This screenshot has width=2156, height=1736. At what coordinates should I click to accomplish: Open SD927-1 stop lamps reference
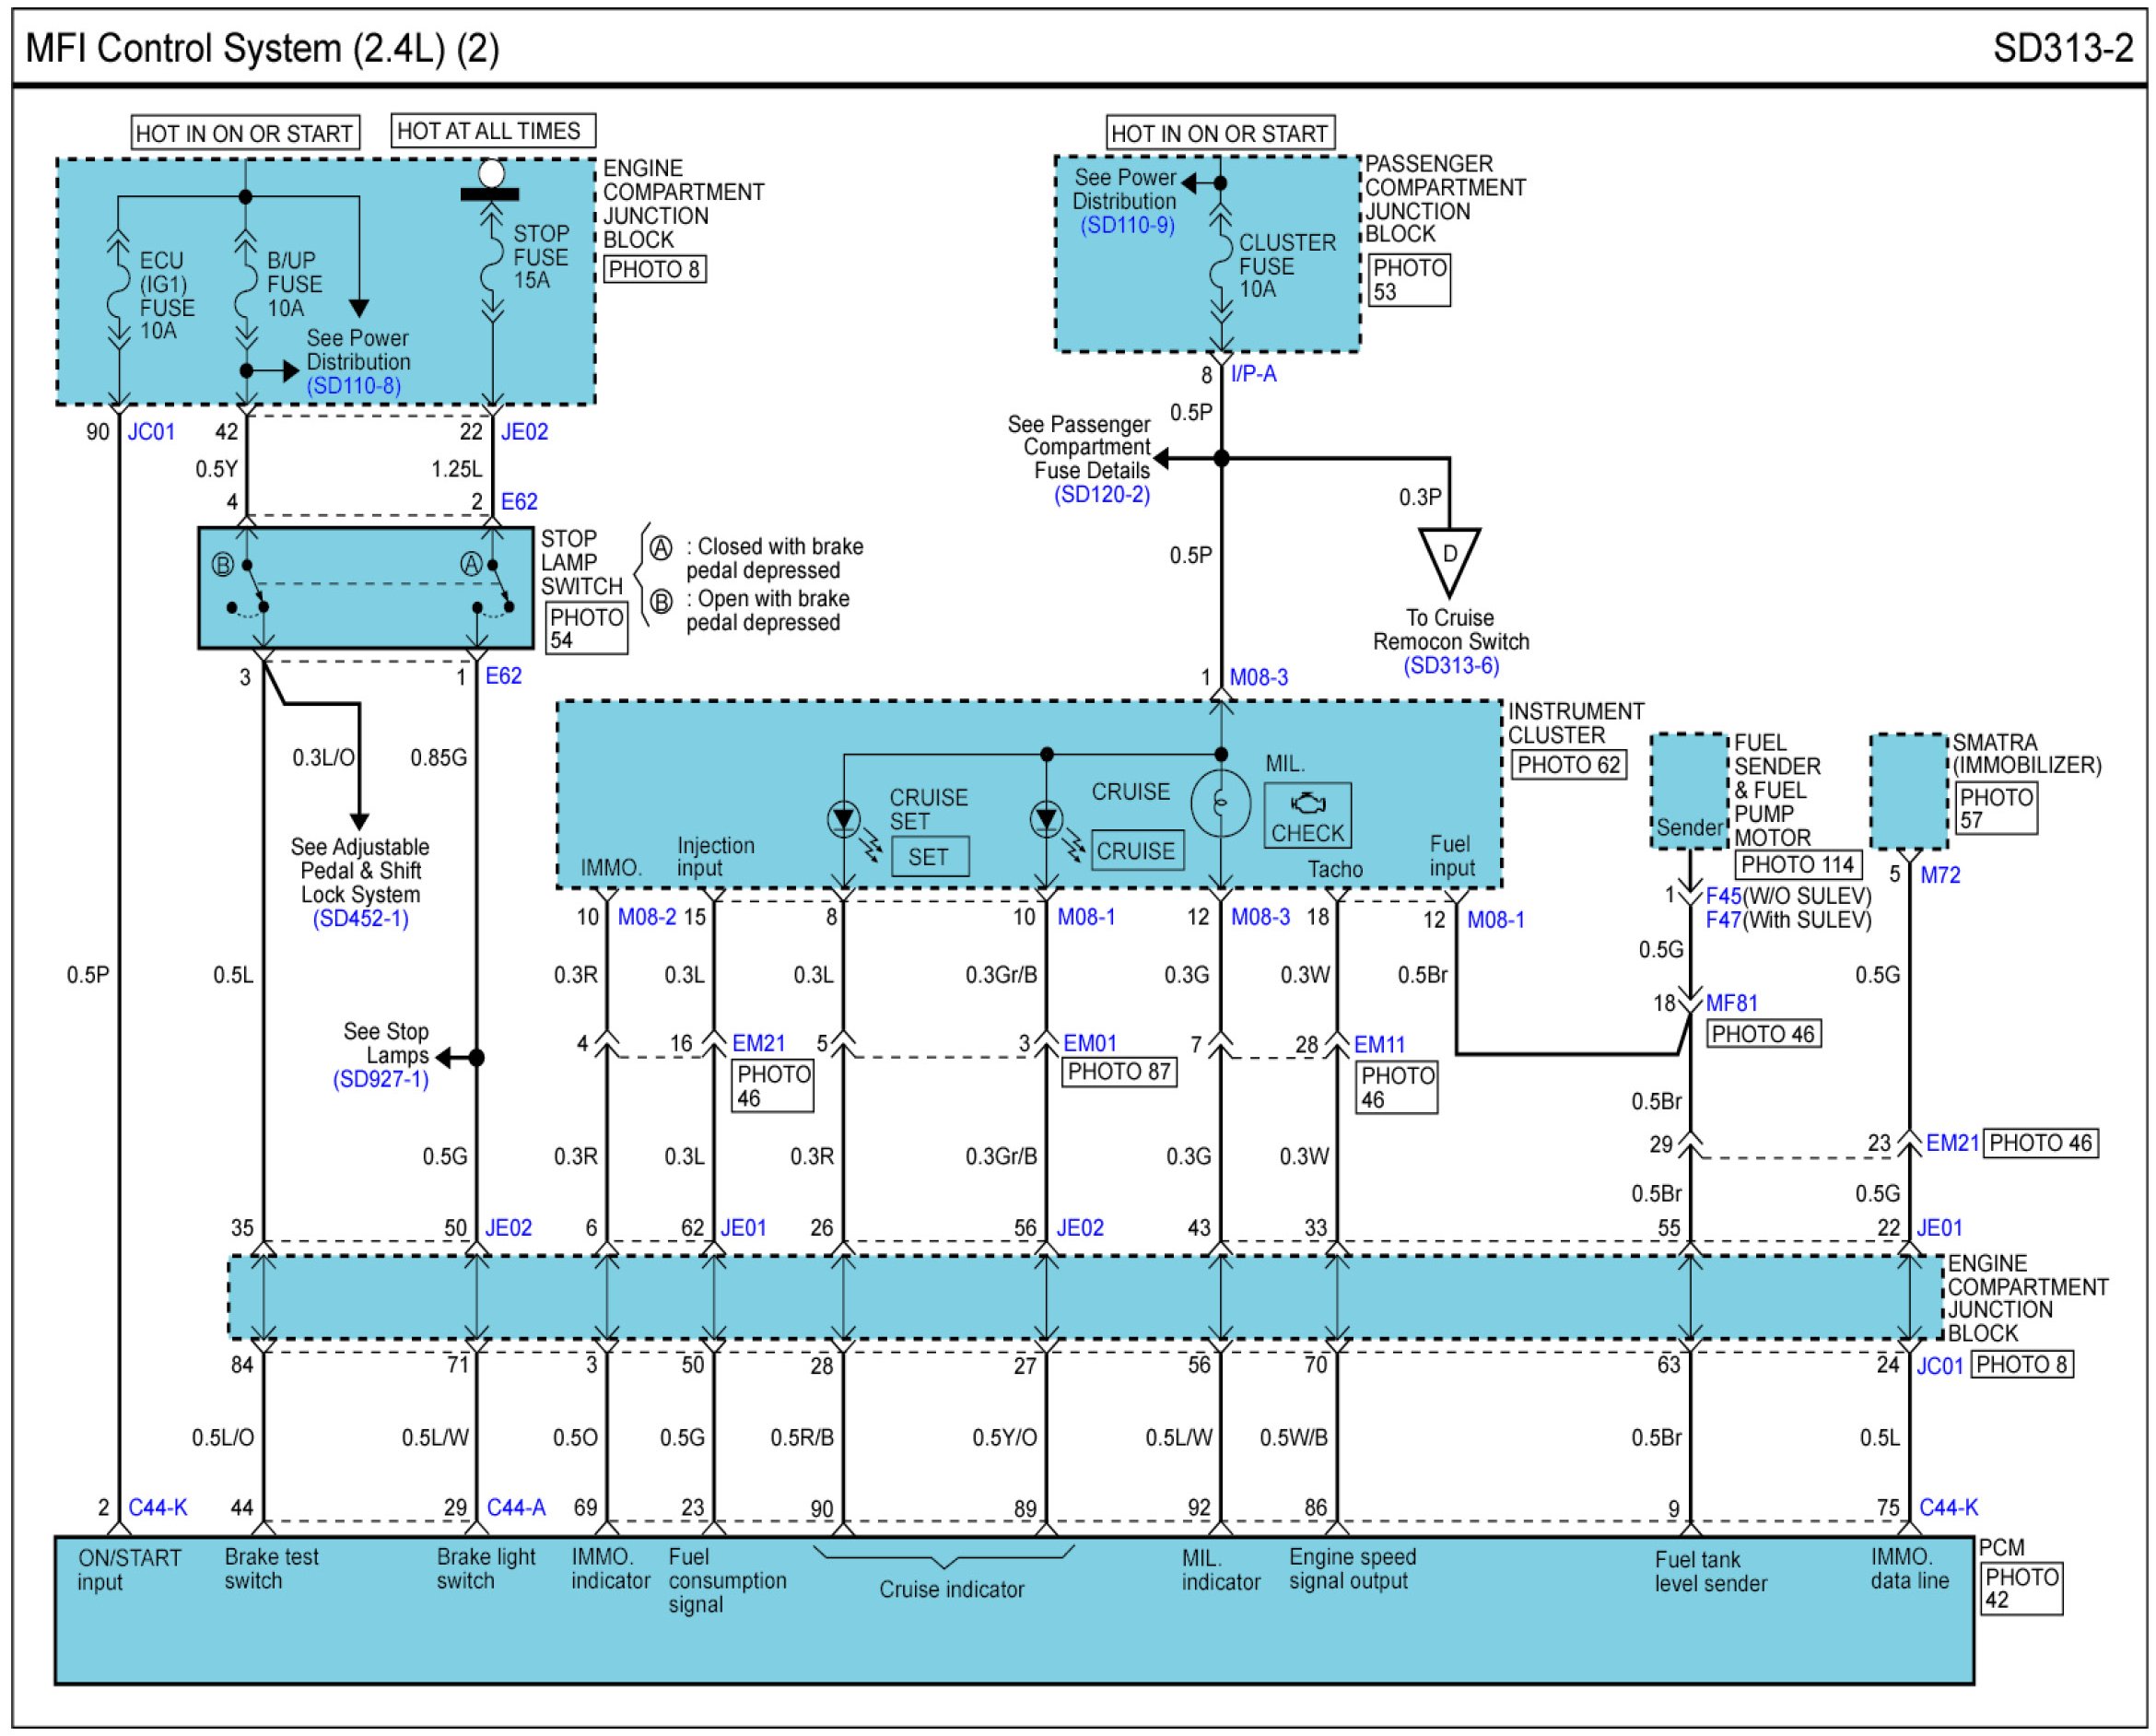[x=380, y=1080]
